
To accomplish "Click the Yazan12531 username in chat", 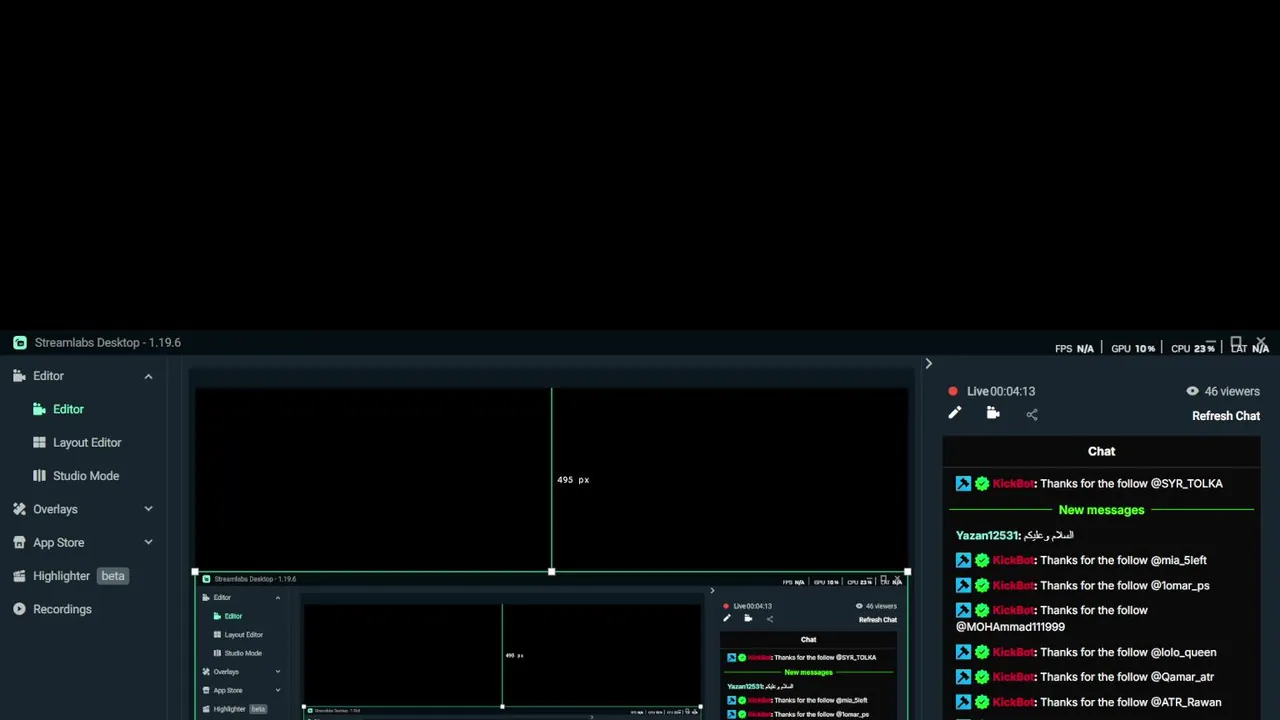I will pyautogui.click(x=986, y=536).
